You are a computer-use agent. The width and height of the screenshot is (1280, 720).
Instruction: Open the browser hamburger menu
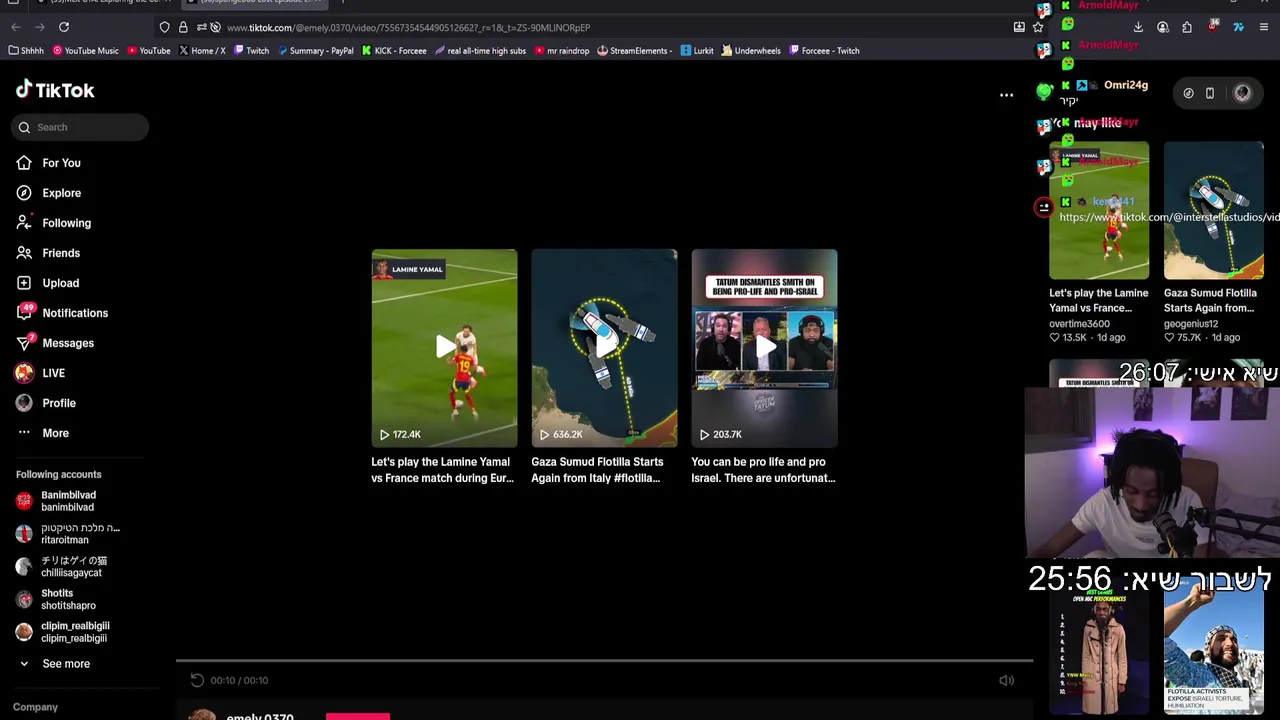[x=1265, y=27]
